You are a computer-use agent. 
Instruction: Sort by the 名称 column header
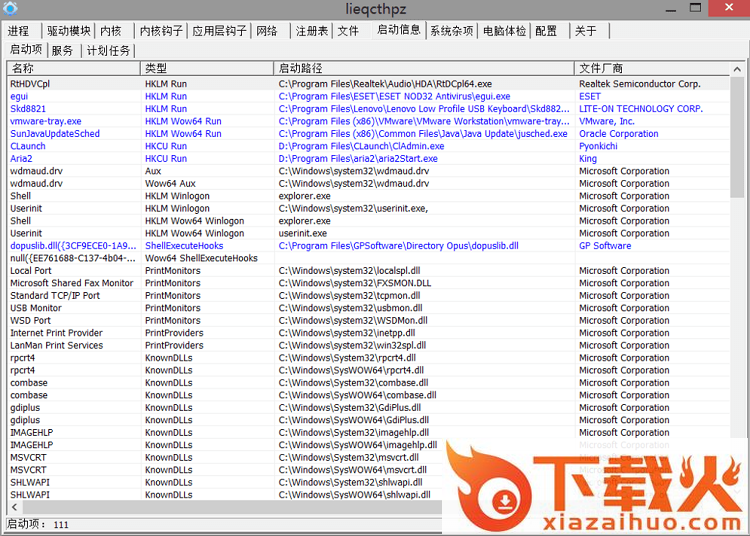[73, 68]
